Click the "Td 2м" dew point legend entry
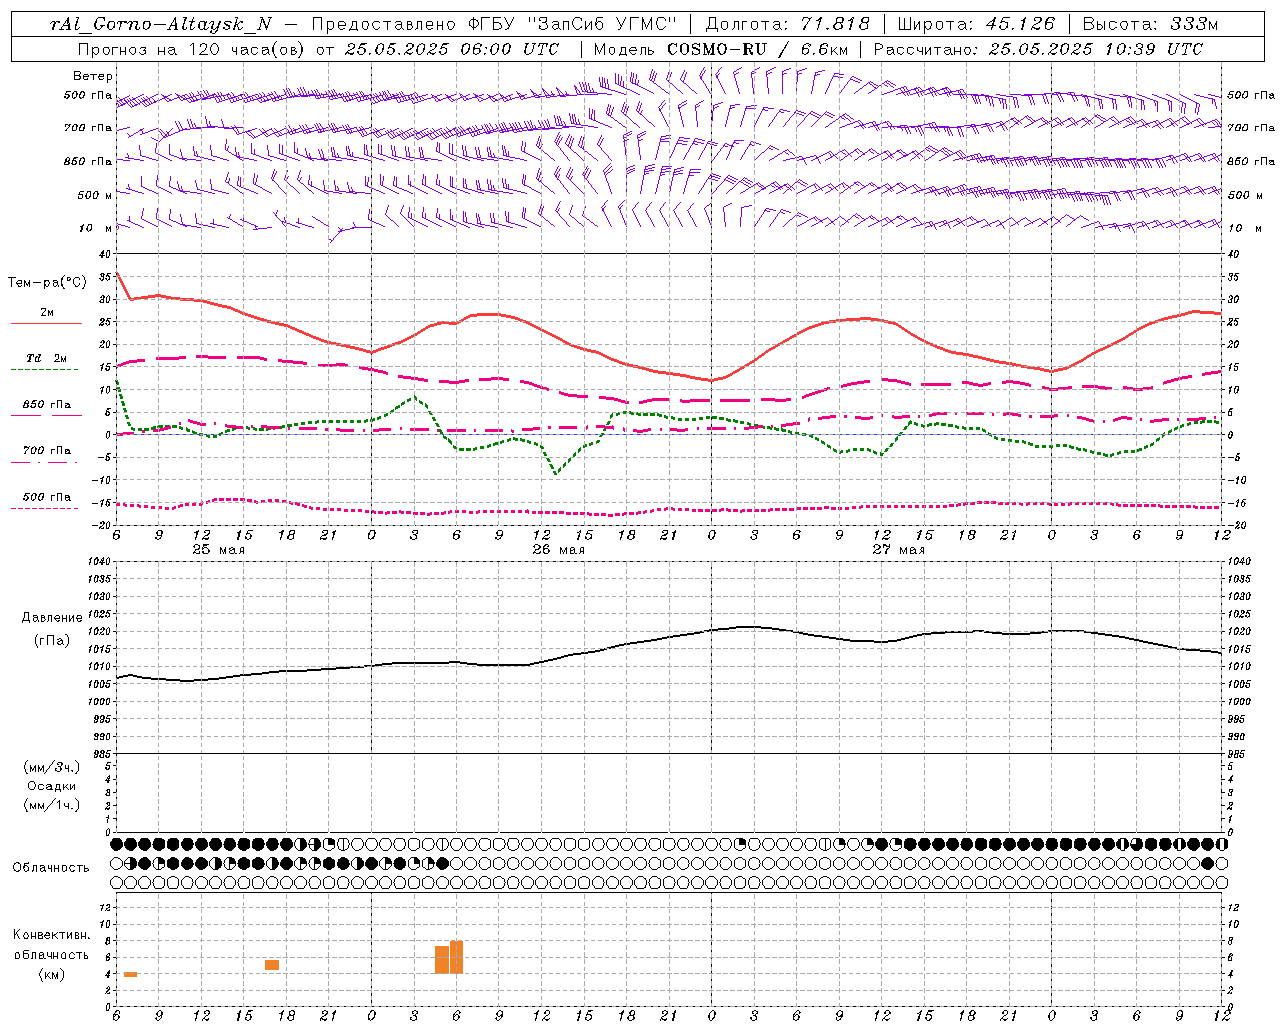This screenshot has width=1280, height=1024. coord(46,358)
